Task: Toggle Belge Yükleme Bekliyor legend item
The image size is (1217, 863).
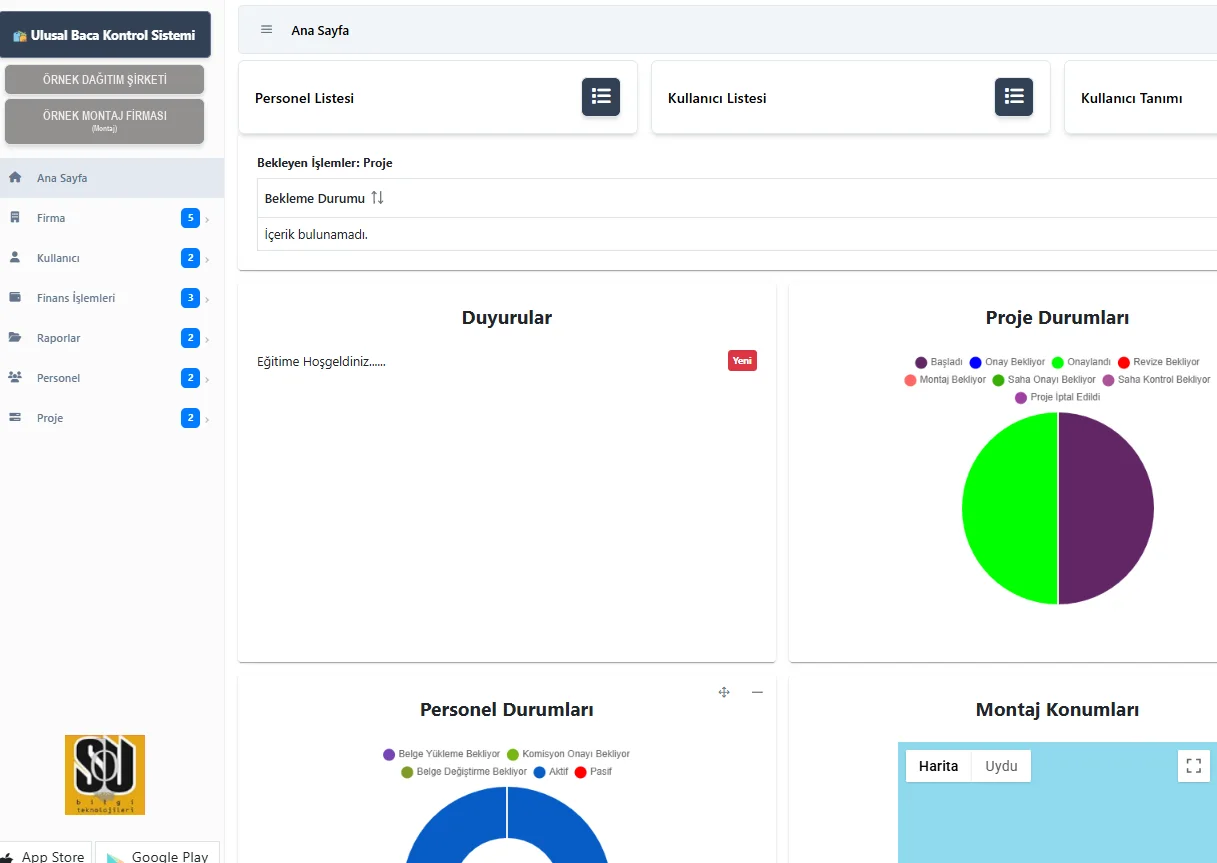Action: [x=441, y=754]
